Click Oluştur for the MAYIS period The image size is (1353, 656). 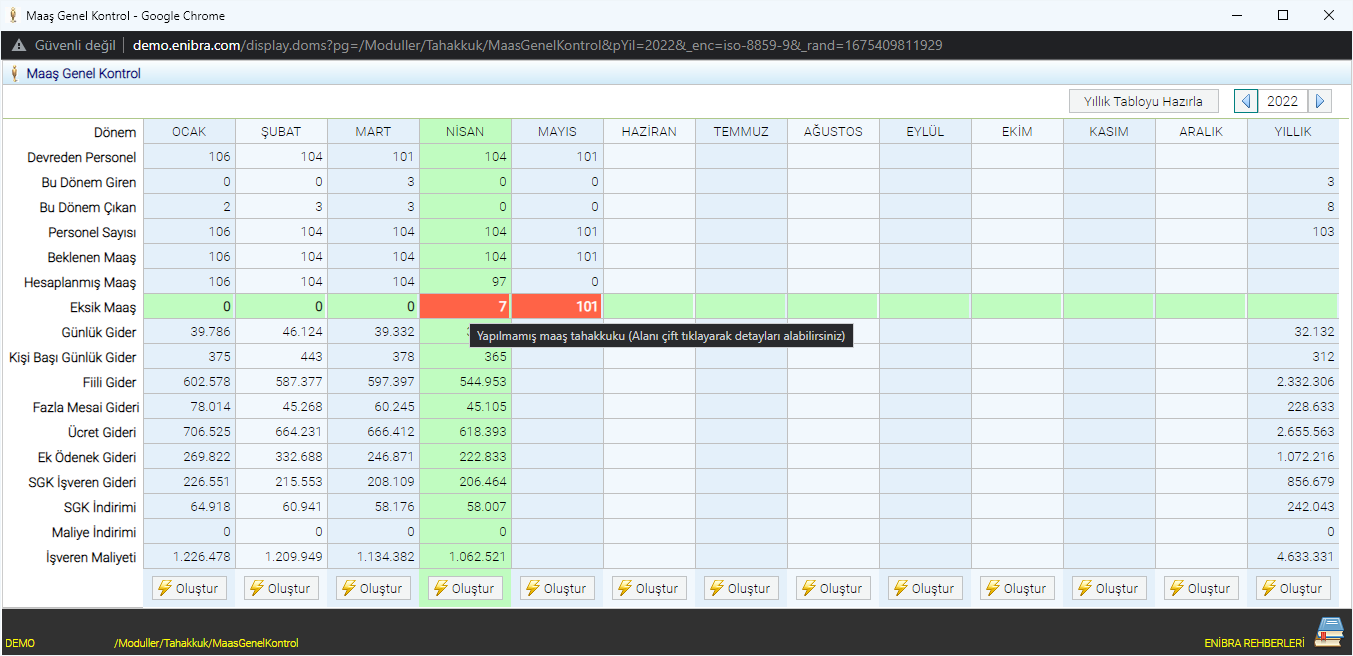[557, 588]
